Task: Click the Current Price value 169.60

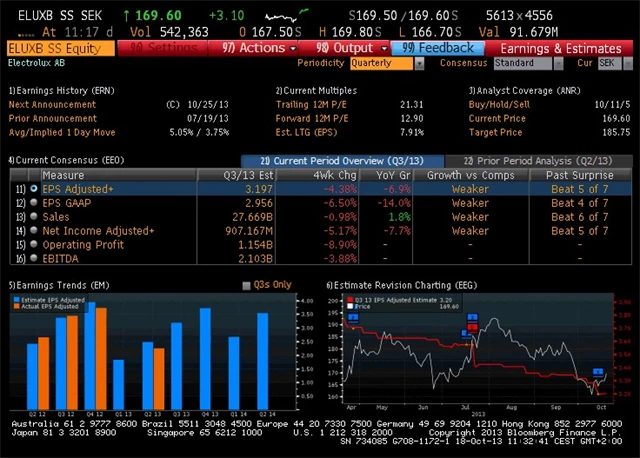Action: 616,118
